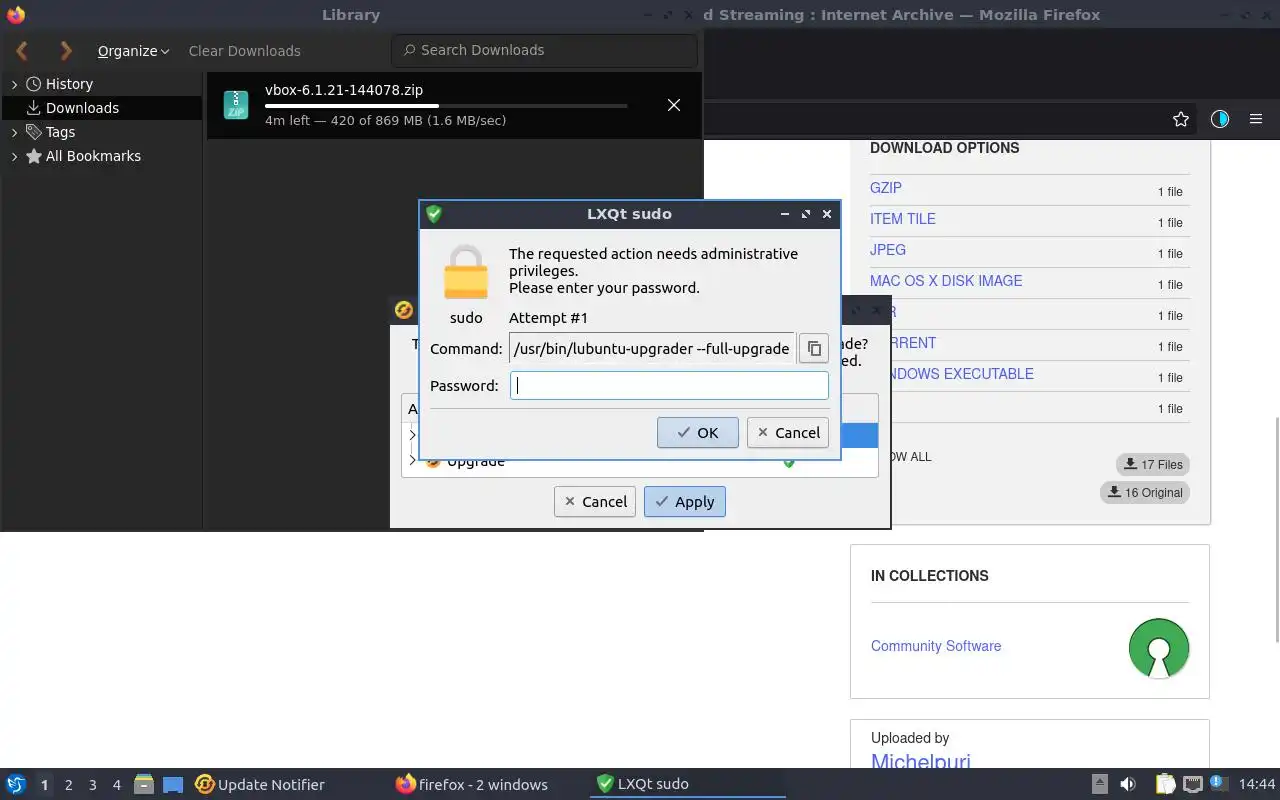Viewport: 1280px width, 800px height.
Task: Click the 14:44 clock in the panel
Action: coord(1257,784)
